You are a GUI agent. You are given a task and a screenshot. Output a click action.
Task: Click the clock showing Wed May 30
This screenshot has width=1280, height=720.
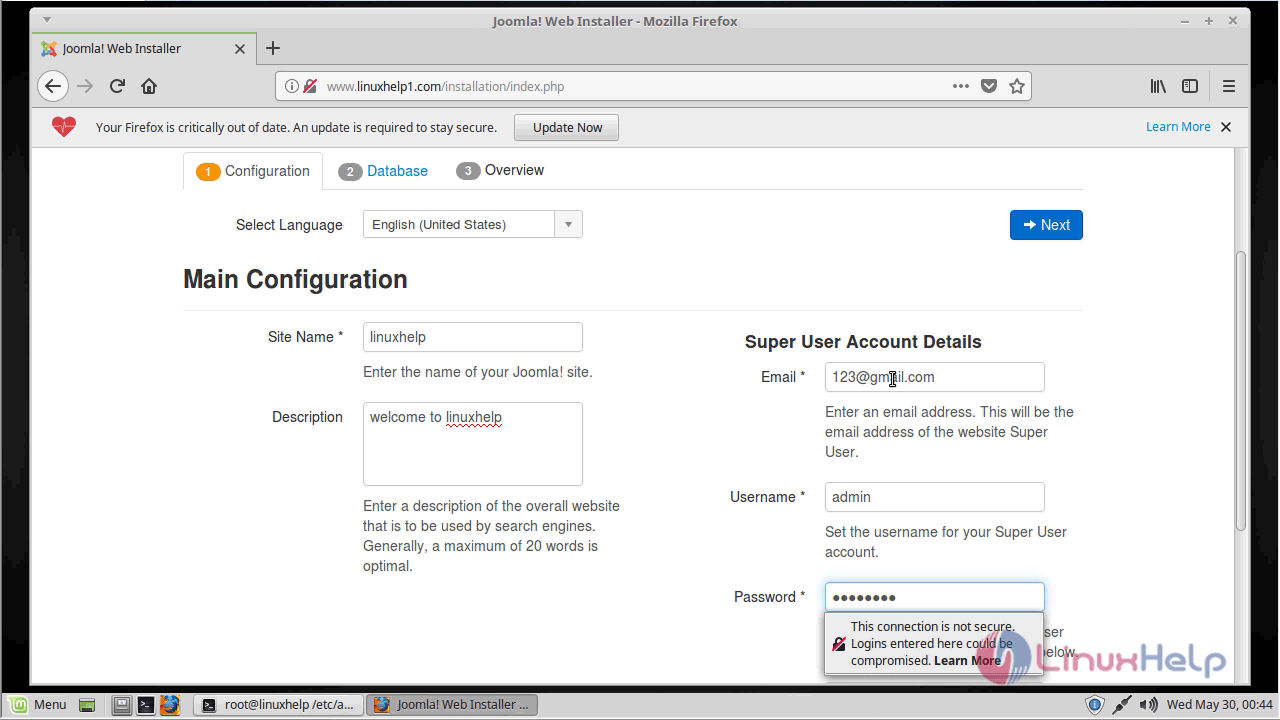tap(1219, 704)
